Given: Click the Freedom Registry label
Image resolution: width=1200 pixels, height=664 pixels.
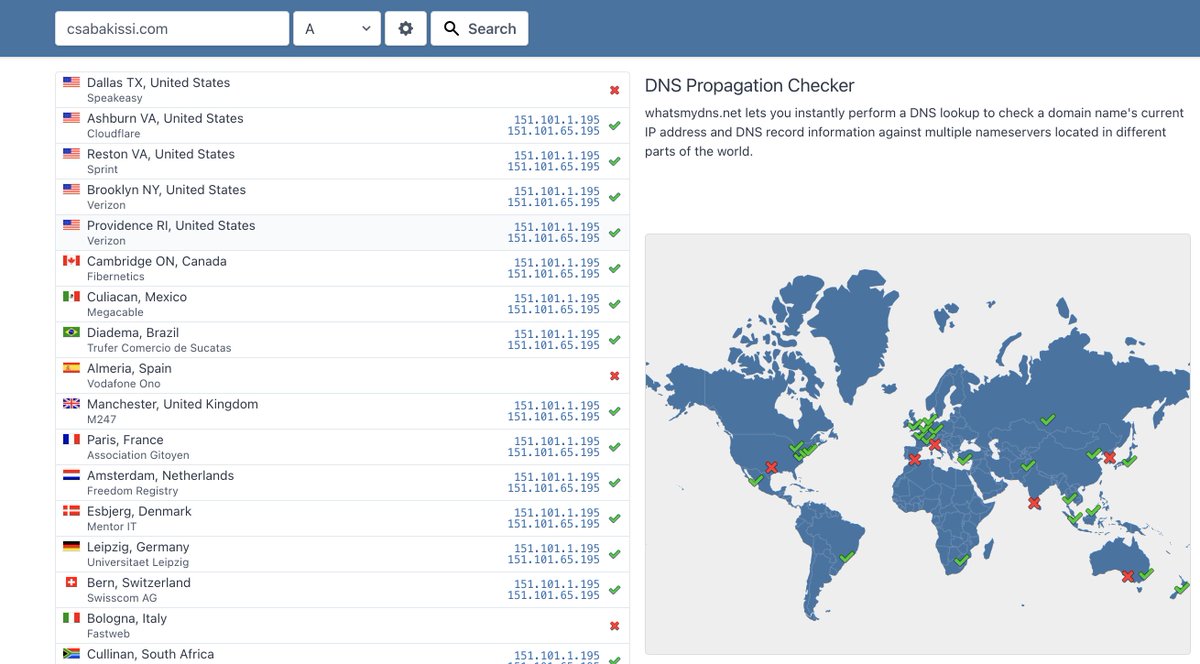Looking at the screenshot, I should tap(132, 491).
